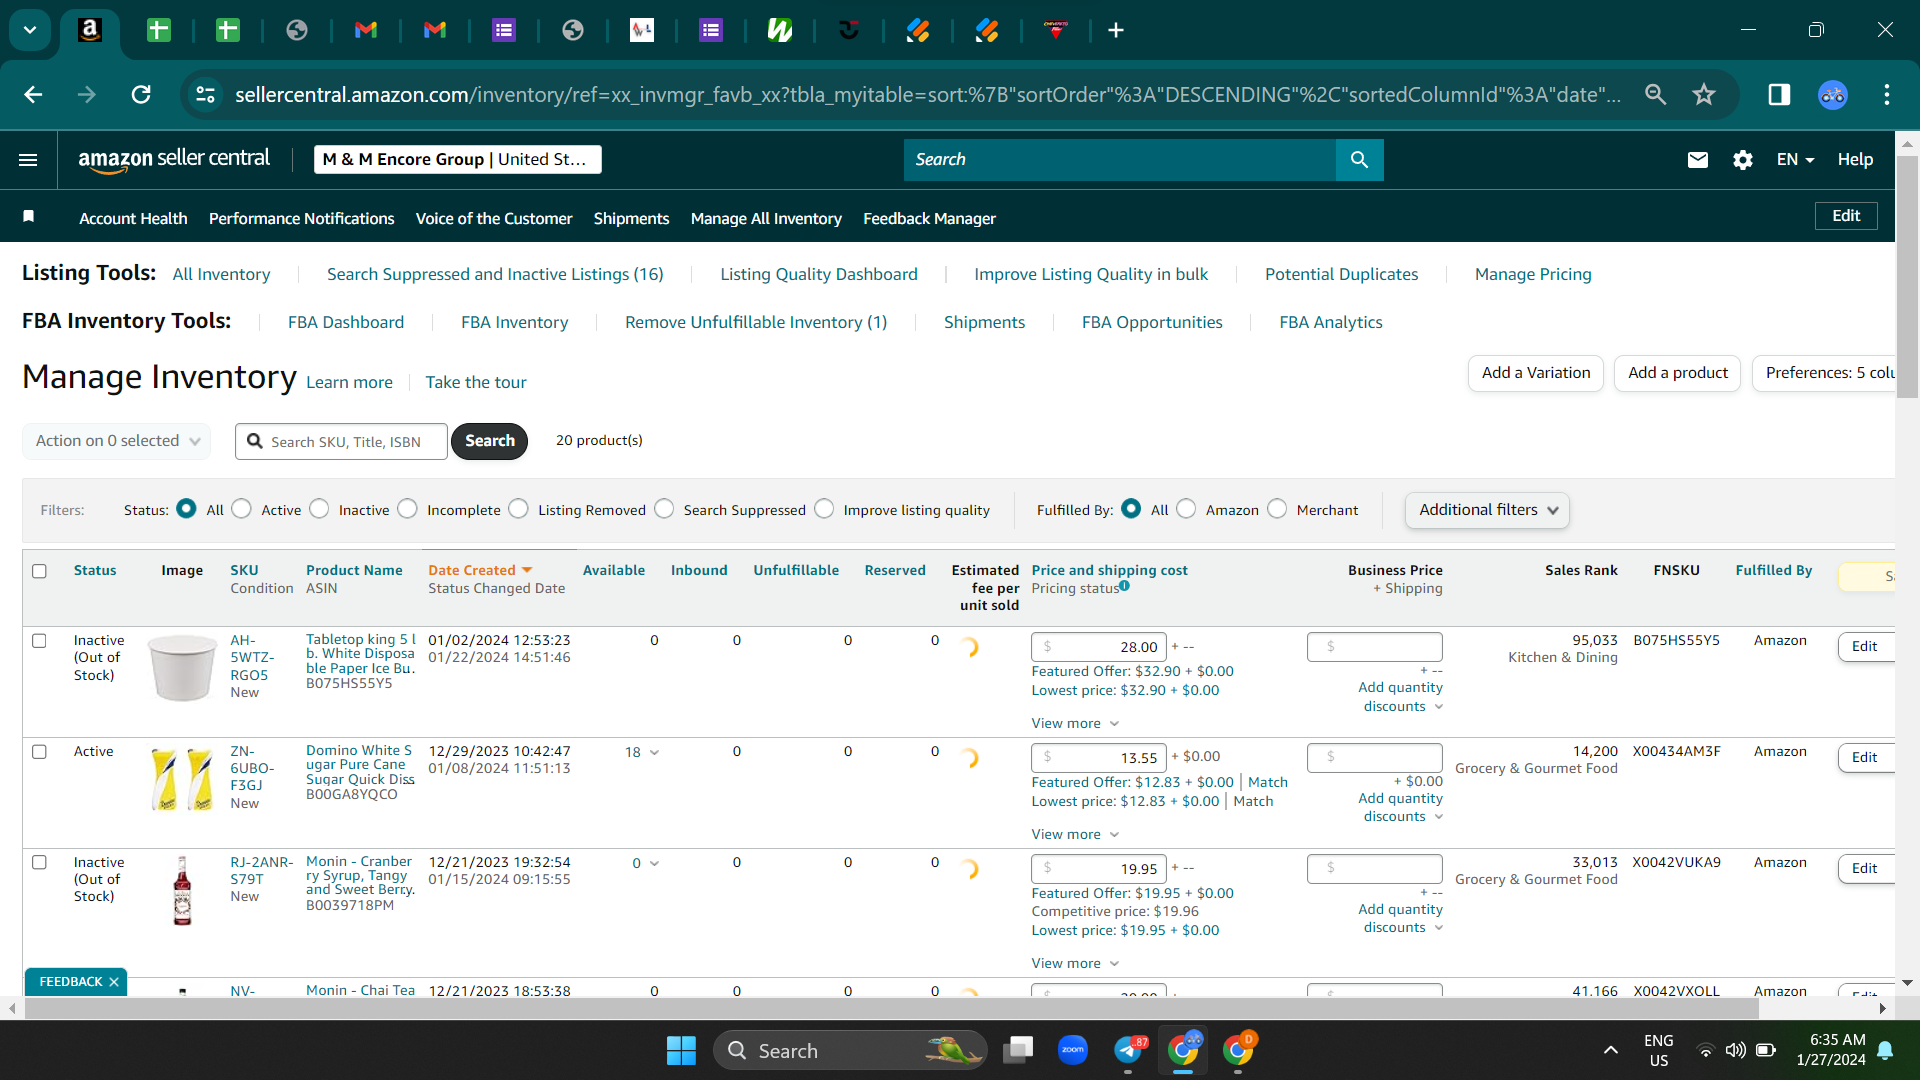This screenshot has height=1080, width=1920.
Task: Open Search Suppressed and Inactive Listings link
Action: coord(495,274)
